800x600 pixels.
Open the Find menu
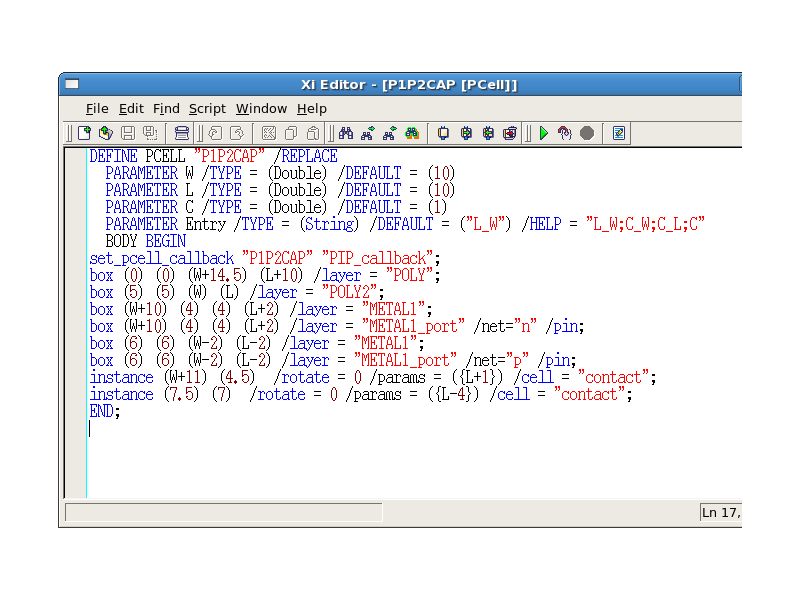[166, 108]
